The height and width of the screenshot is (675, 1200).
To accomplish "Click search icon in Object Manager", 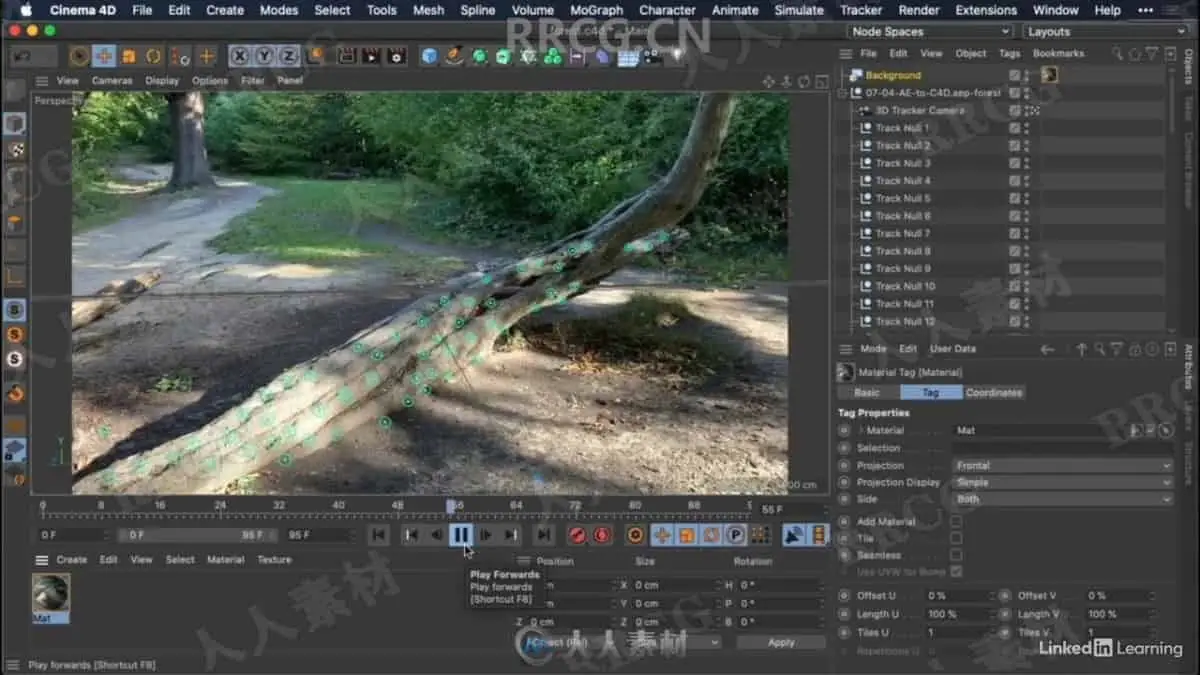I will 1117,53.
